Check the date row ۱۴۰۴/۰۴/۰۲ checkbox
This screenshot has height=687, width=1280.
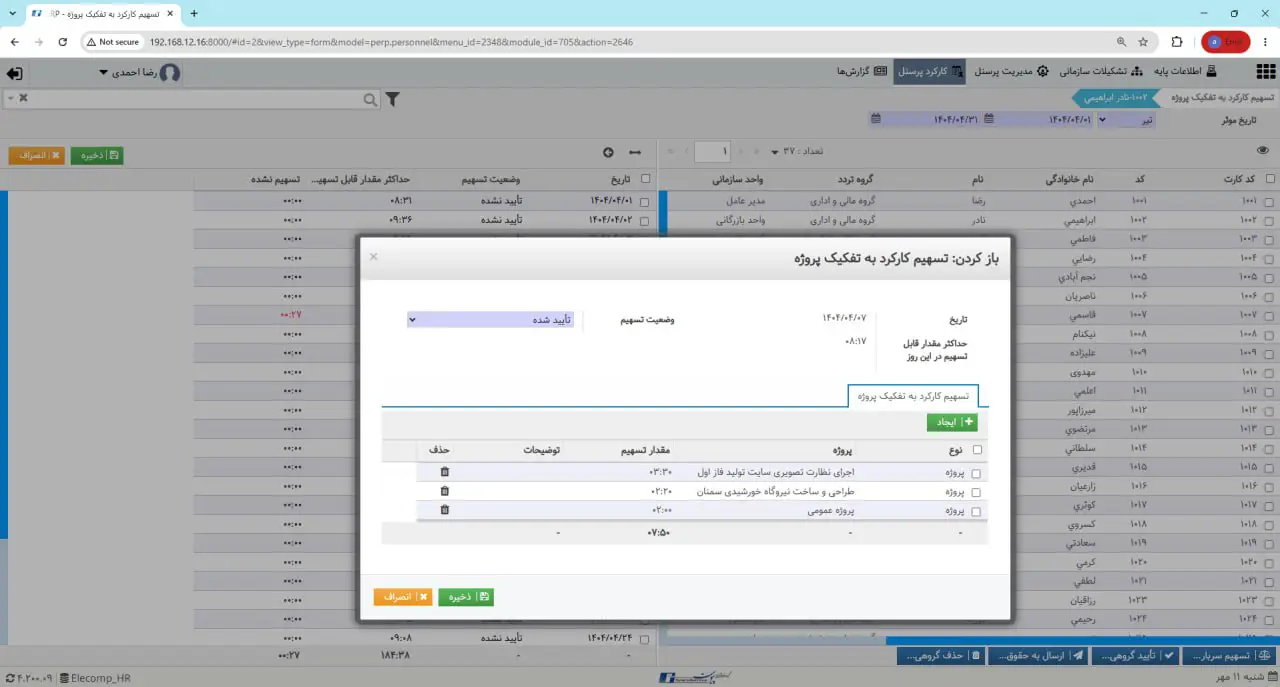point(644,221)
